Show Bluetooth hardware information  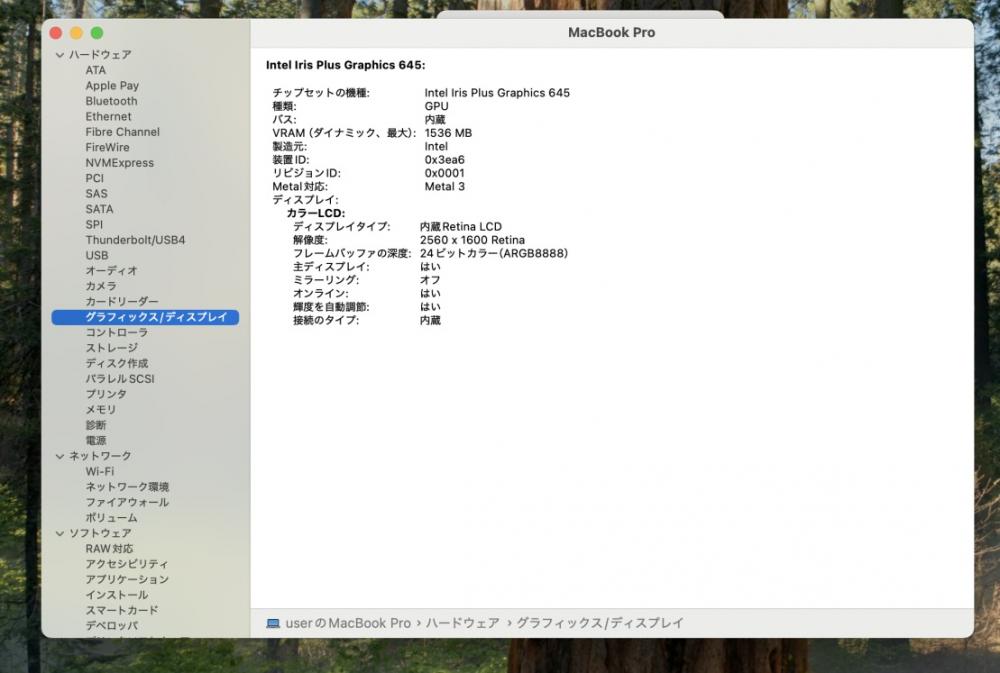112,101
